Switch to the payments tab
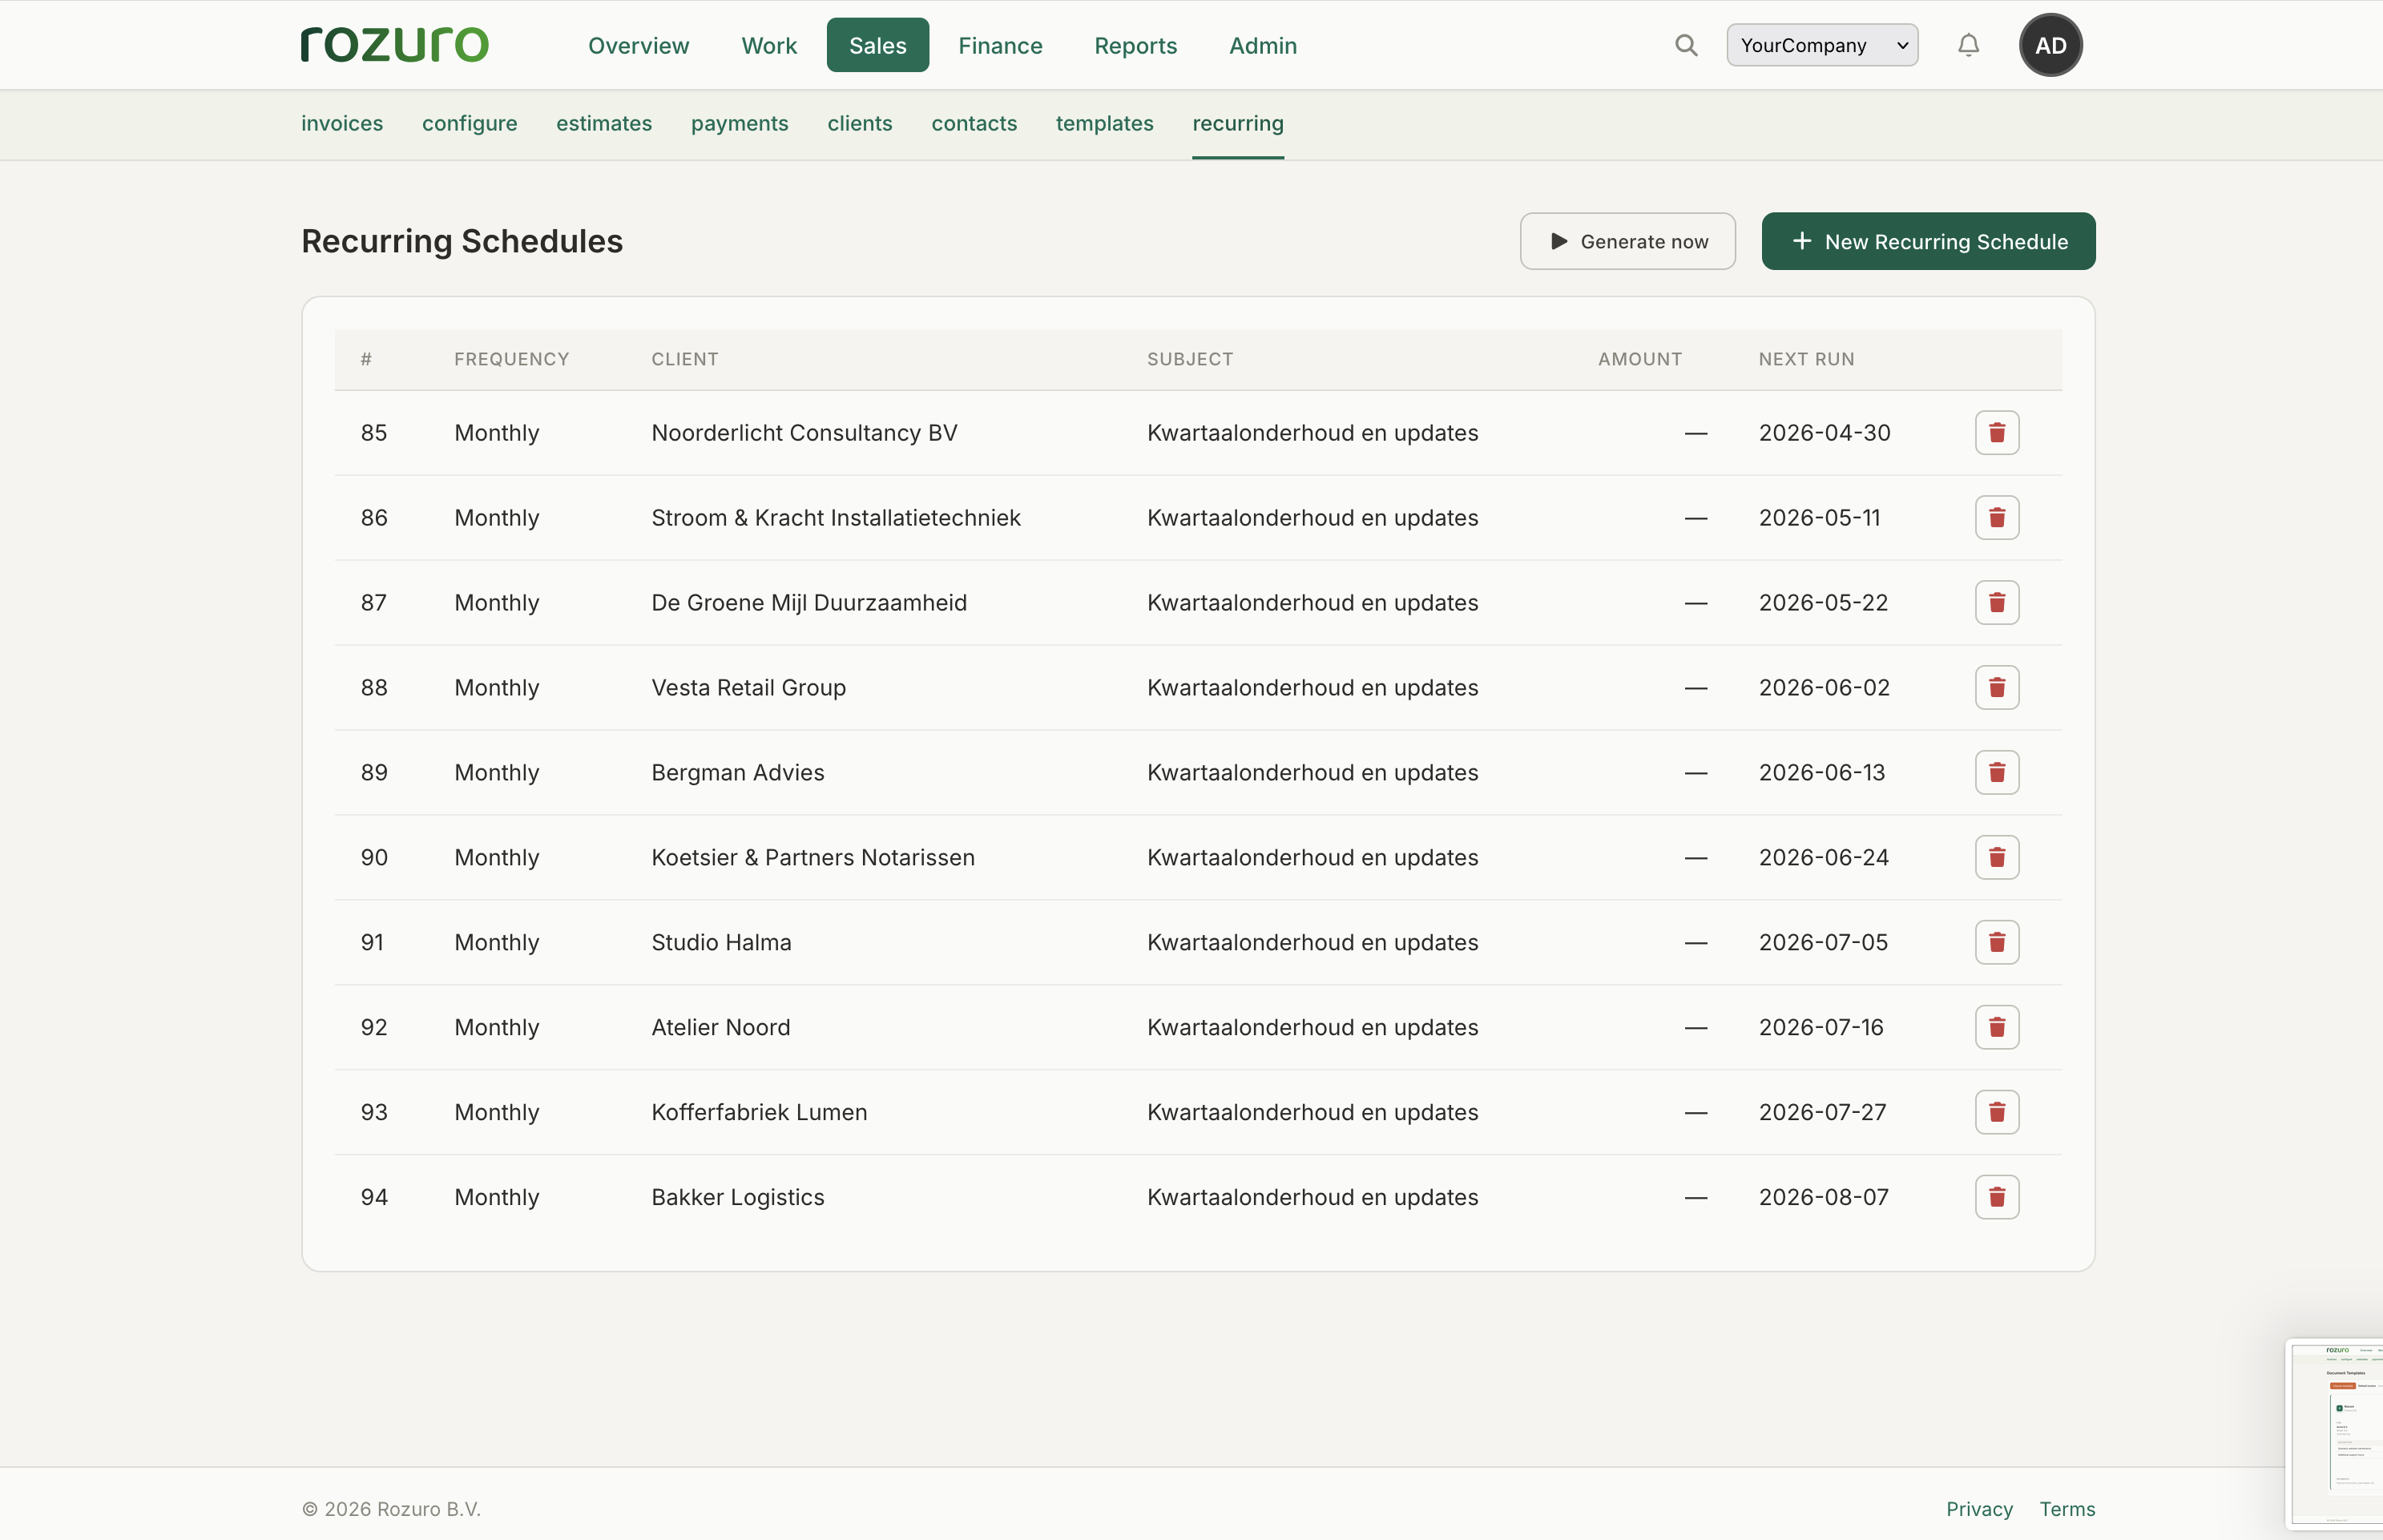The height and width of the screenshot is (1540, 2383). (x=739, y=124)
